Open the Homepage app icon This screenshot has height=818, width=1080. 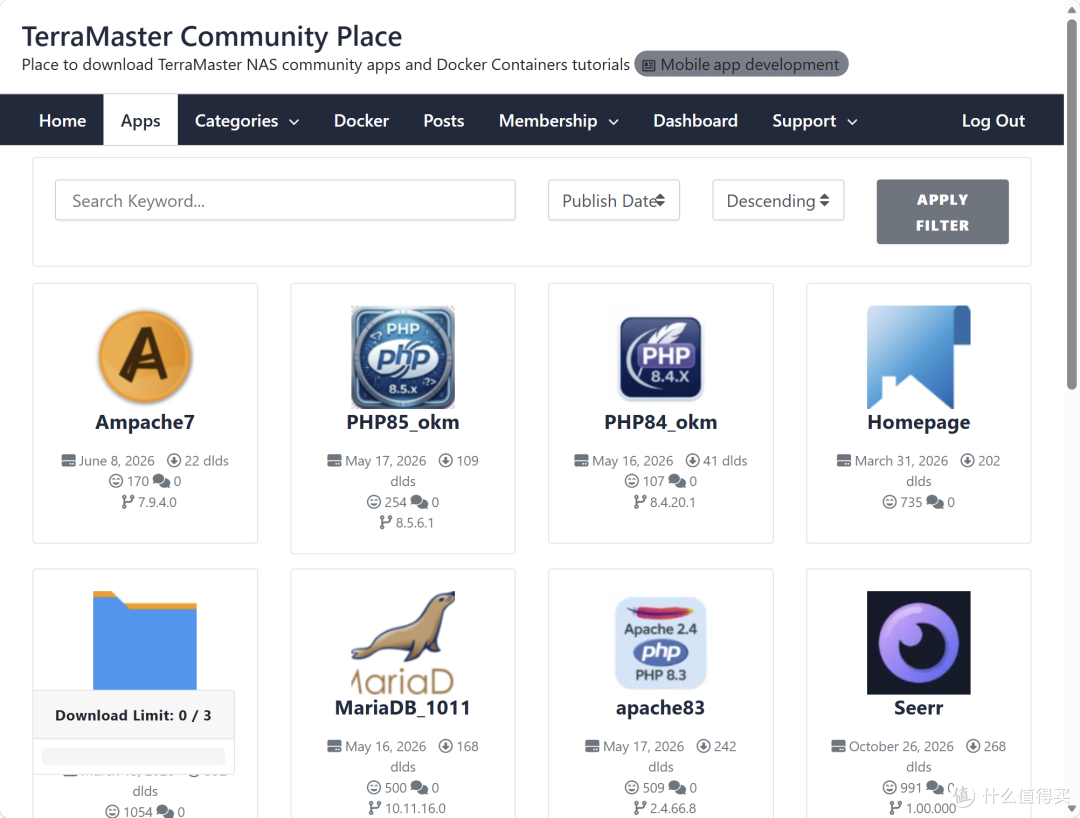pyautogui.click(x=918, y=357)
